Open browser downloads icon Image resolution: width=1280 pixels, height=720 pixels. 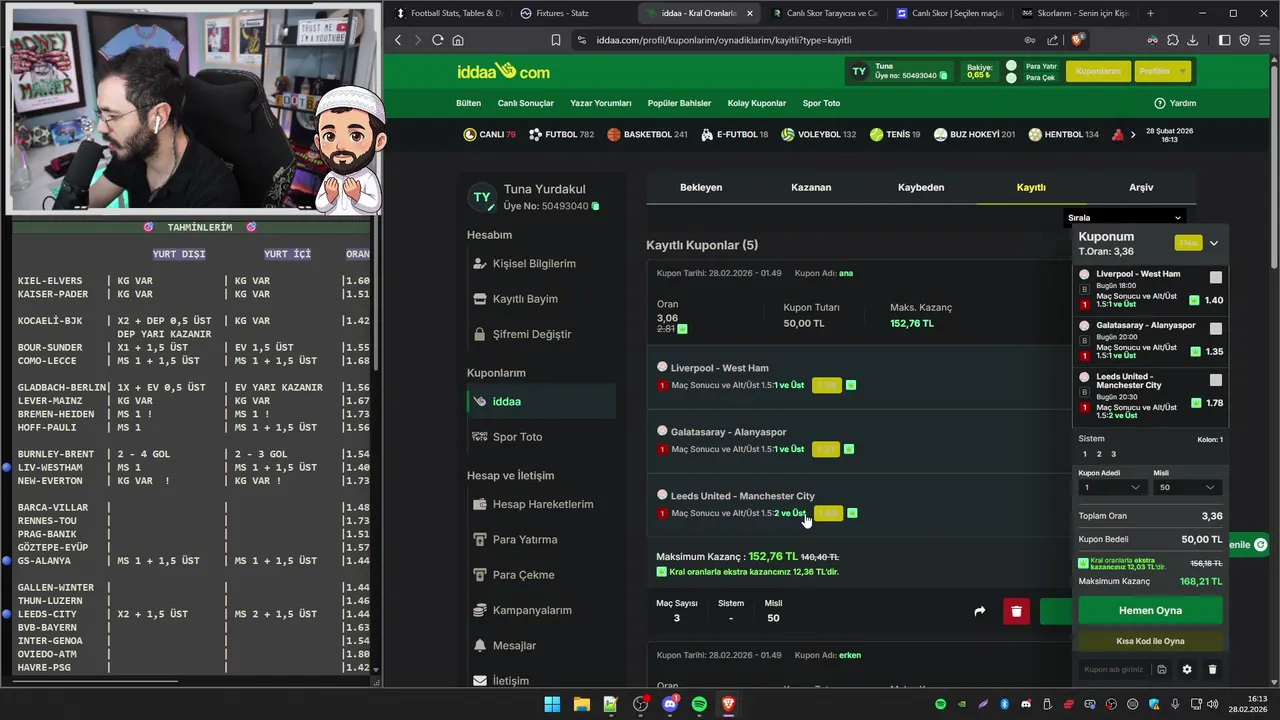[1192, 40]
